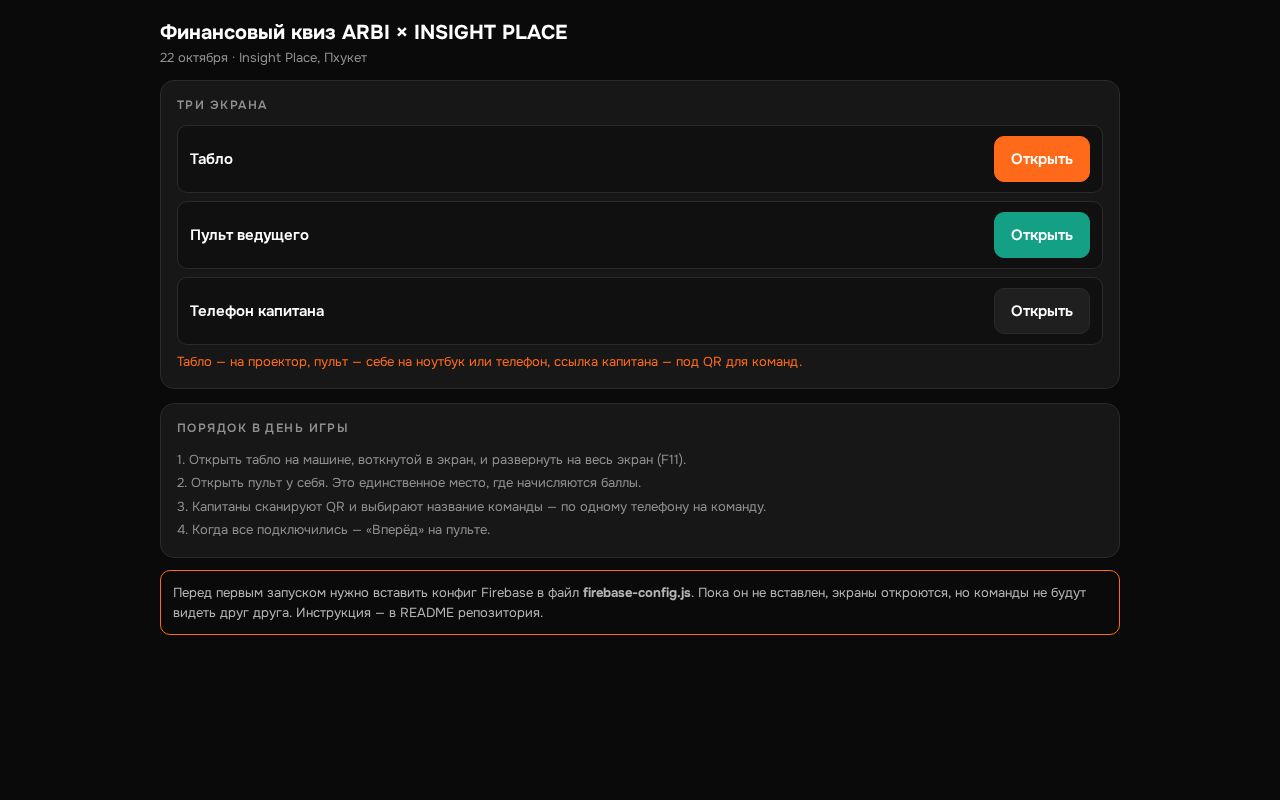Click the 'ПОРЯДОК В ДЕНЬ ИГРЫ' heading
1280x800 pixels.
tap(263, 428)
